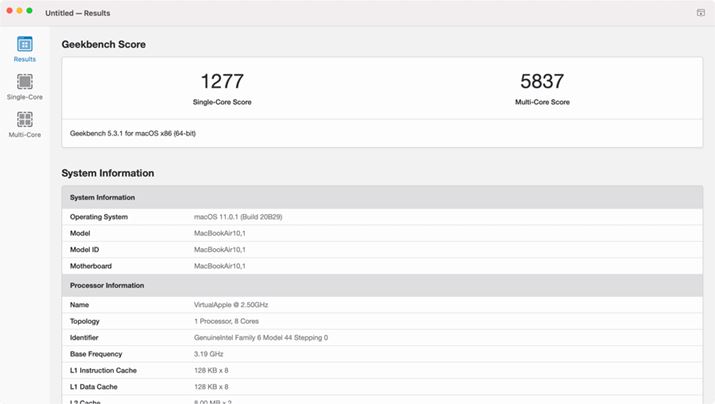Click the processor Name row label
The height and width of the screenshot is (404, 715).
point(79,305)
